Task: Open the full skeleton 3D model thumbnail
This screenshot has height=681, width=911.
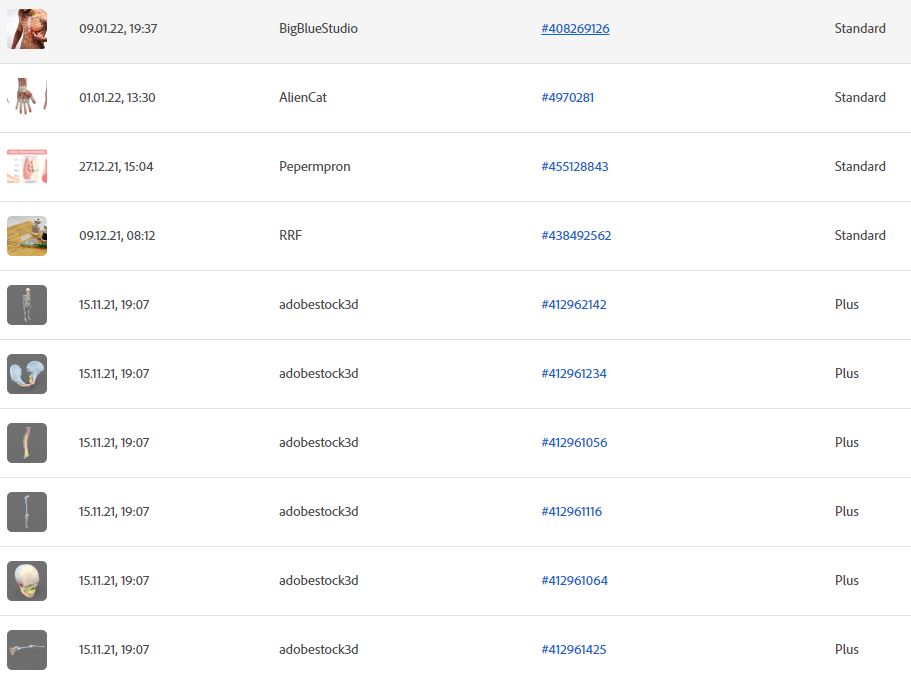Action: click(x=27, y=304)
